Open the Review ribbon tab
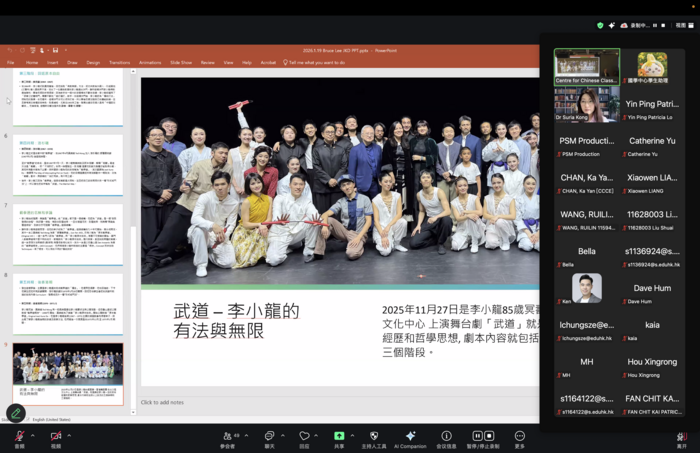Viewport: 700px width, 453px height. coord(208,62)
